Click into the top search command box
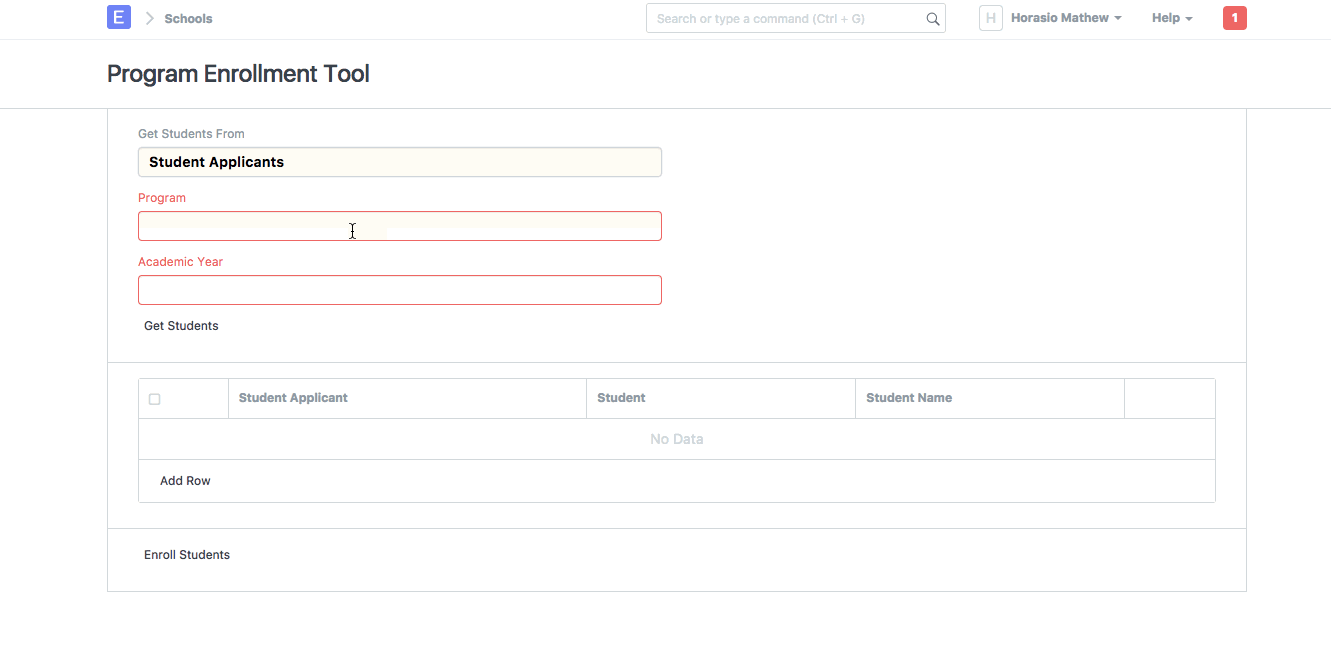The image size is (1331, 656). pos(785,19)
